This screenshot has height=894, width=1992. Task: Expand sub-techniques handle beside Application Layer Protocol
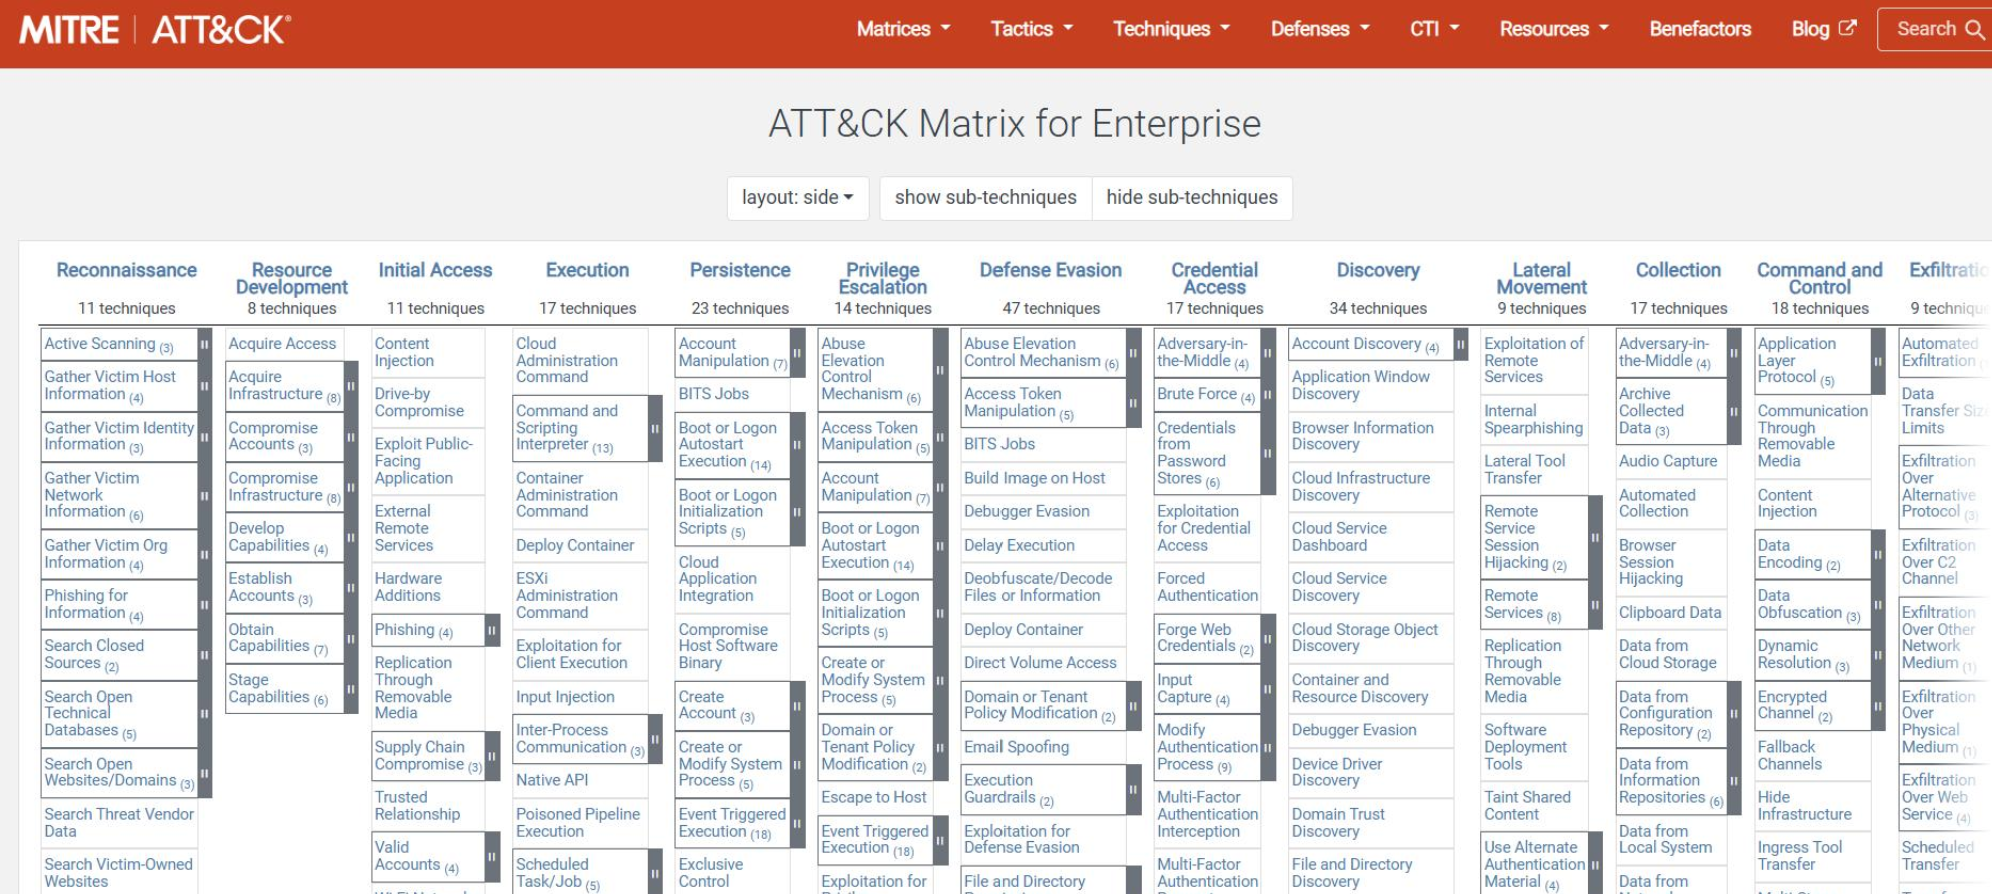click(x=1878, y=361)
